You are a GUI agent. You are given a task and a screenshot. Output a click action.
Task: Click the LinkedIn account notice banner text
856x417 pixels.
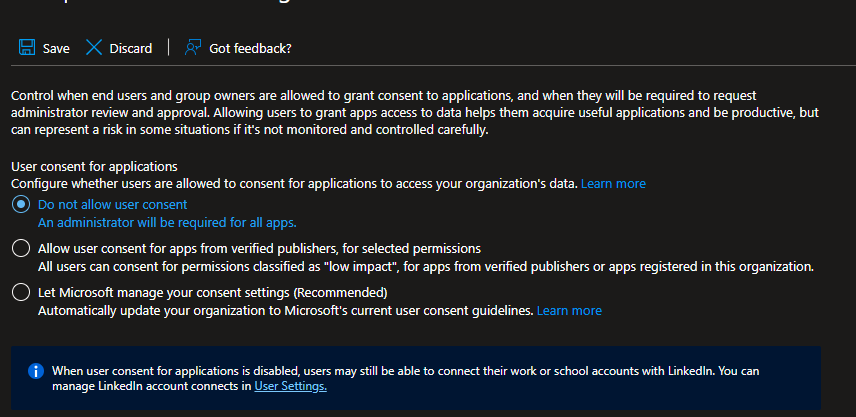click(x=420, y=371)
